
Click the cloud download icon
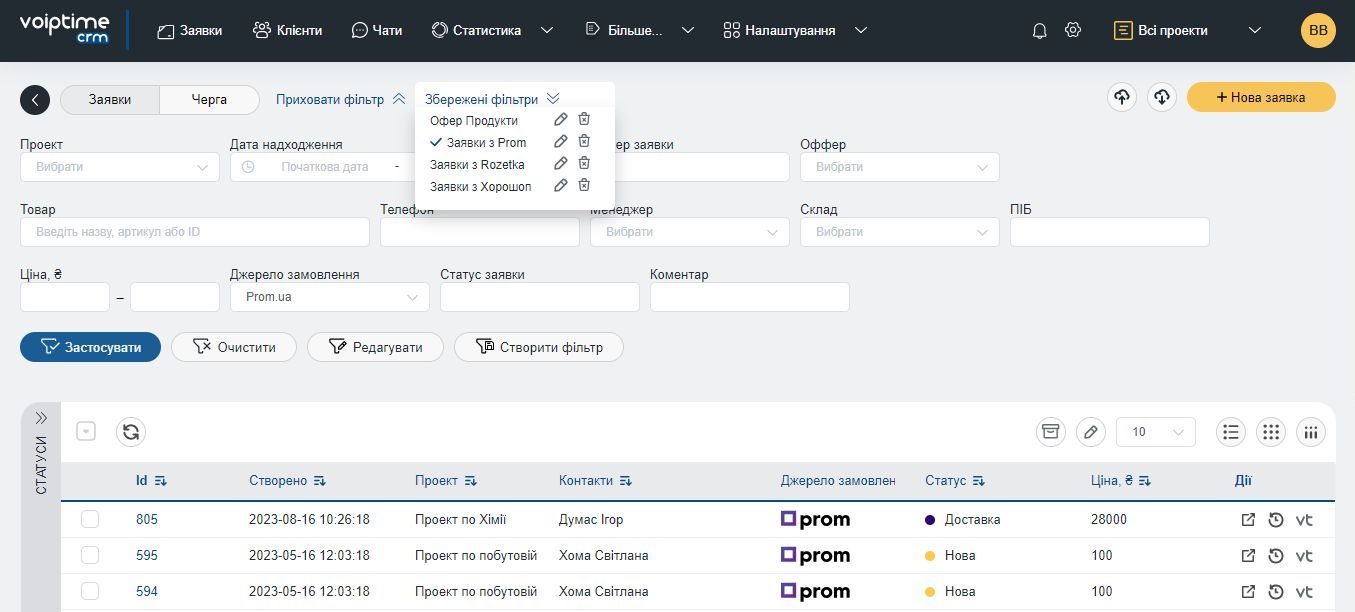pyautogui.click(x=1162, y=97)
